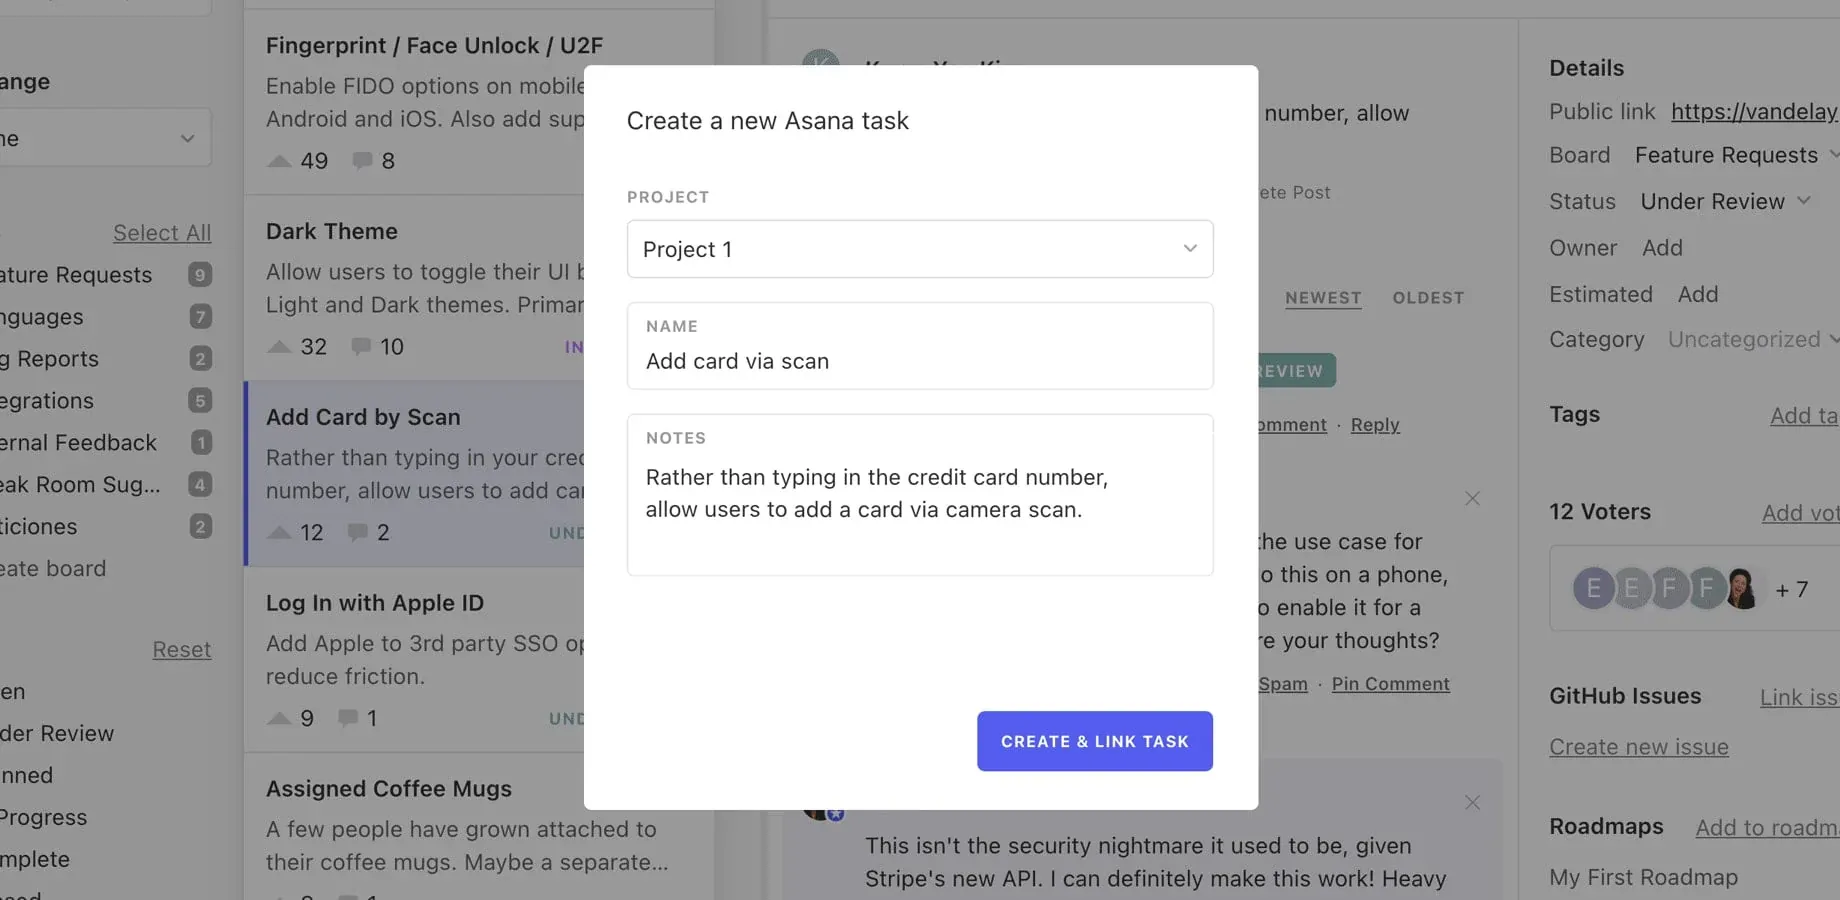Image resolution: width=1840 pixels, height=900 pixels.
Task: Dismiss the upper comment with its X icon
Action: [x=1472, y=498]
